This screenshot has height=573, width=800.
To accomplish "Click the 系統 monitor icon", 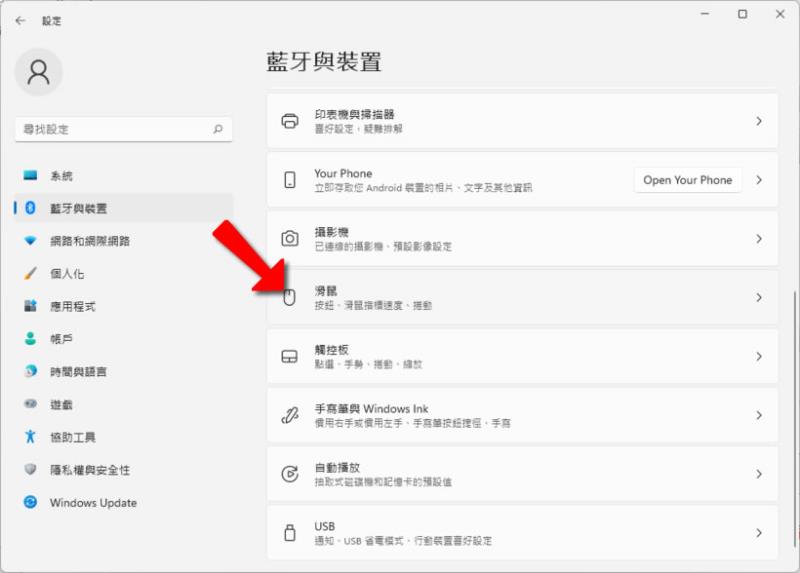I will click(x=30, y=176).
